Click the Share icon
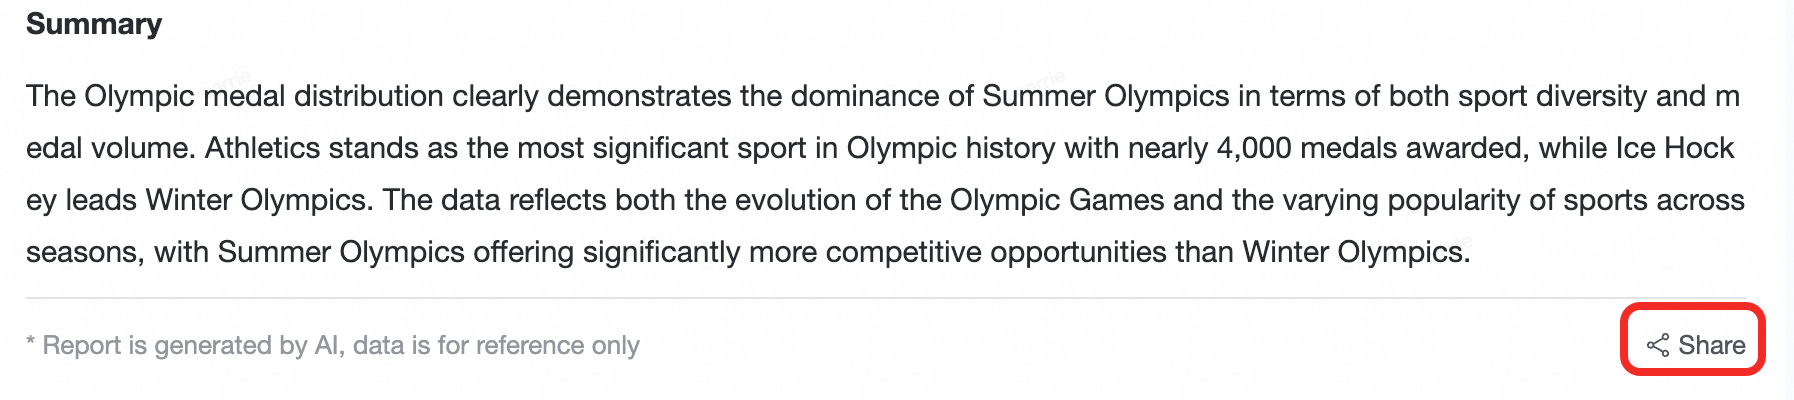 (x=1657, y=346)
